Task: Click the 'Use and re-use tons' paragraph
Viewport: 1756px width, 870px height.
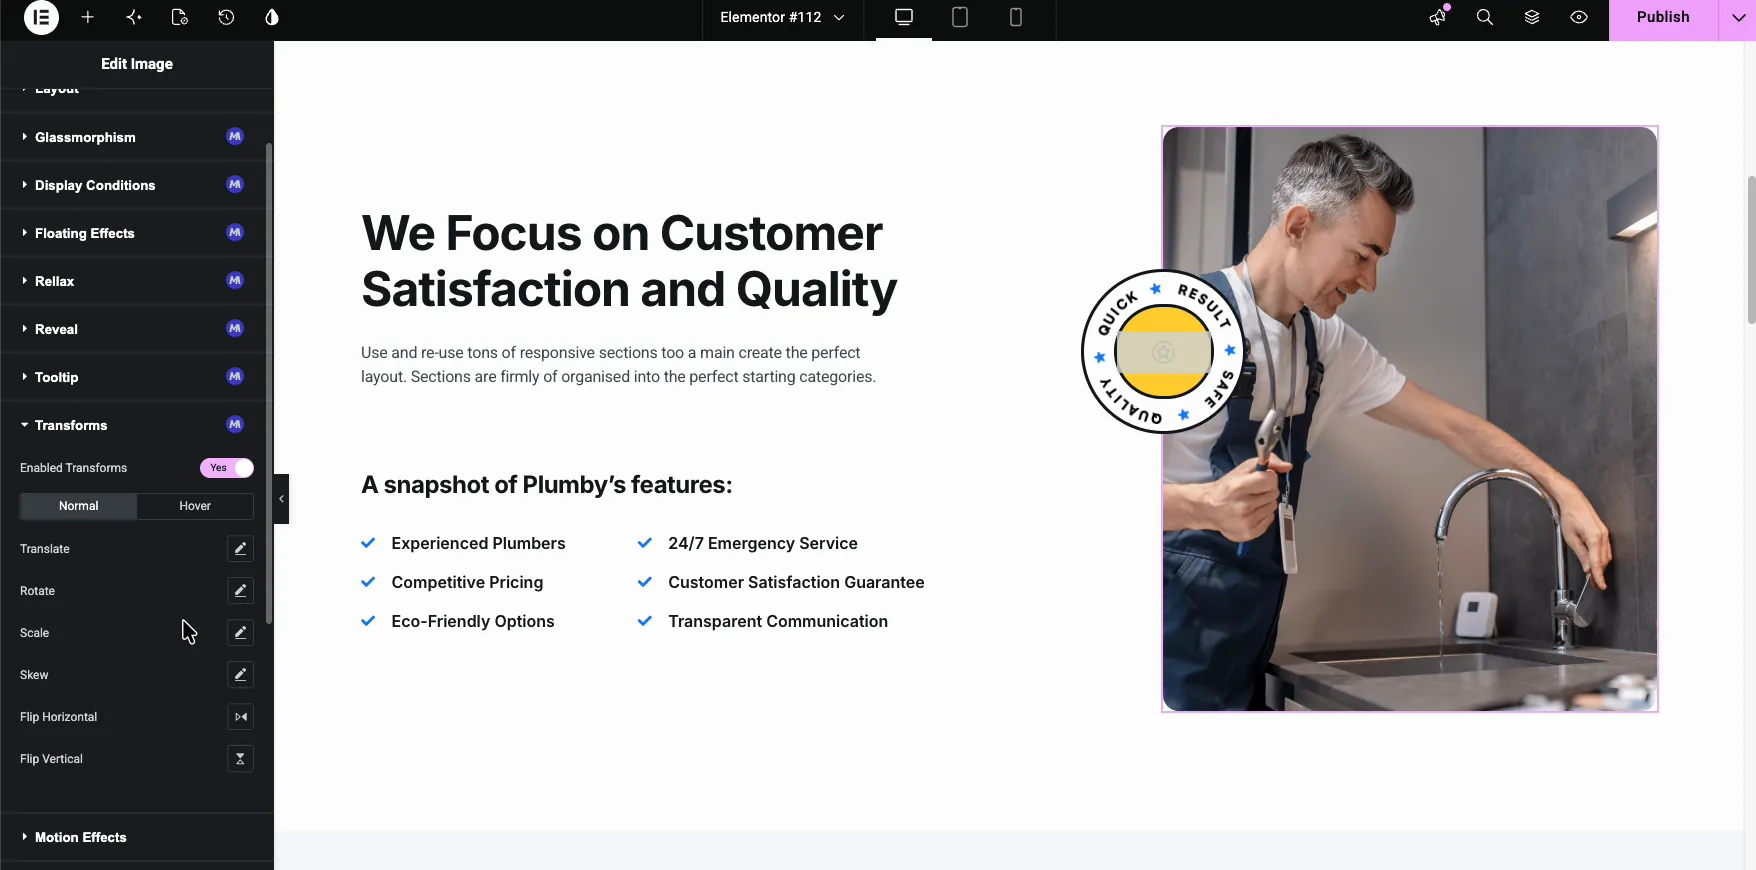Action: [618, 365]
